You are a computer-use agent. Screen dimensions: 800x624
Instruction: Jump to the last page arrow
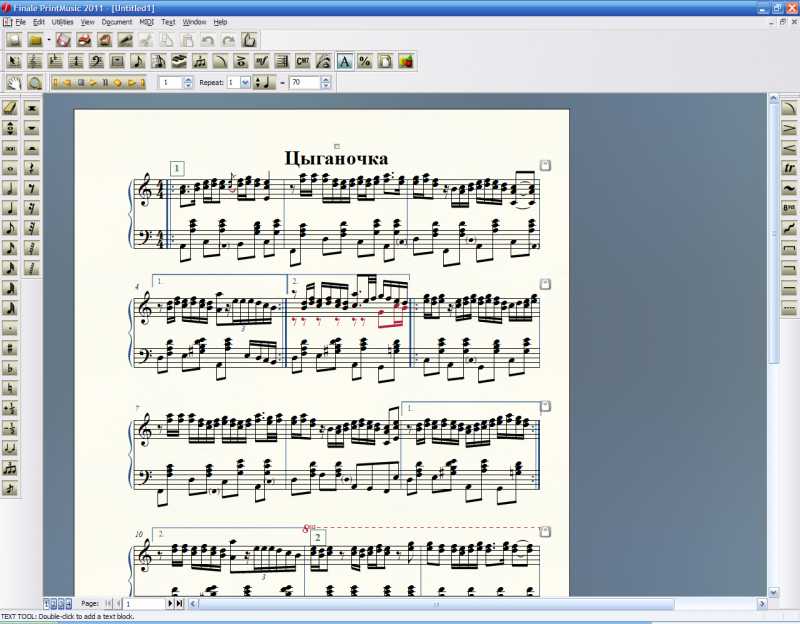tap(180, 604)
